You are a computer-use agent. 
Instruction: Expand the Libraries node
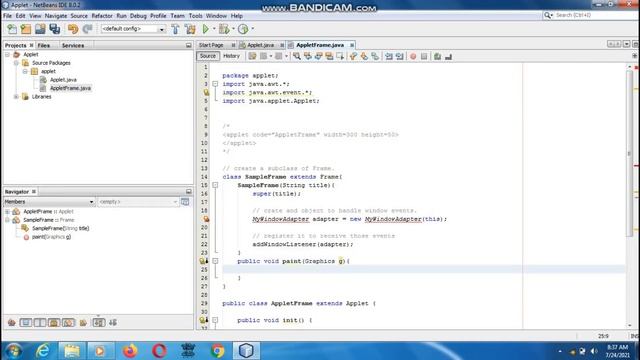pos(16,97)
